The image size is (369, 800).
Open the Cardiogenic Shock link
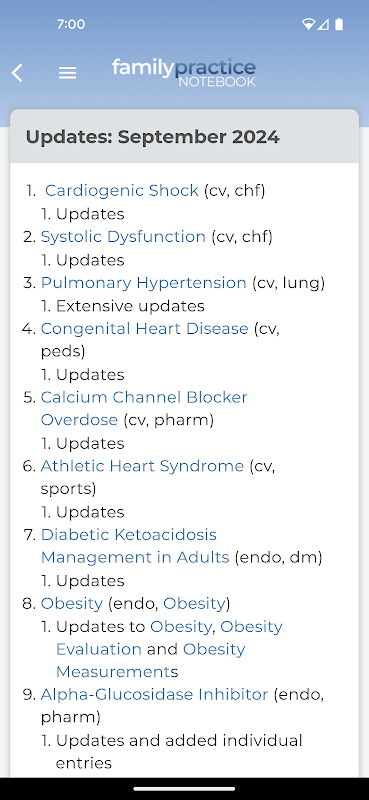point(121,190)
